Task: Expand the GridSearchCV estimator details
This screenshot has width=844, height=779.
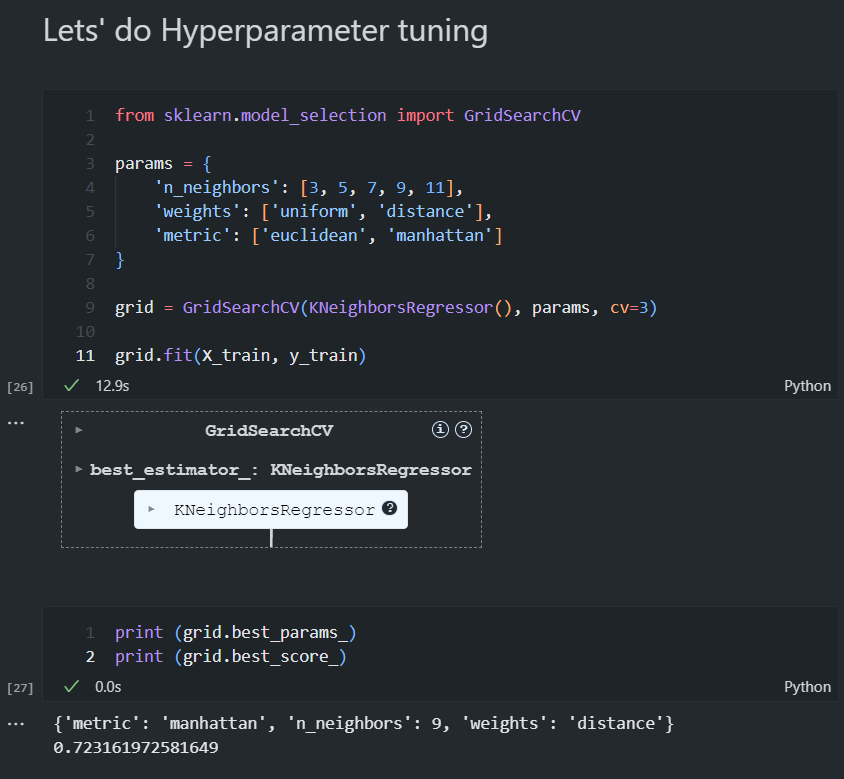Action: (79, 430)
